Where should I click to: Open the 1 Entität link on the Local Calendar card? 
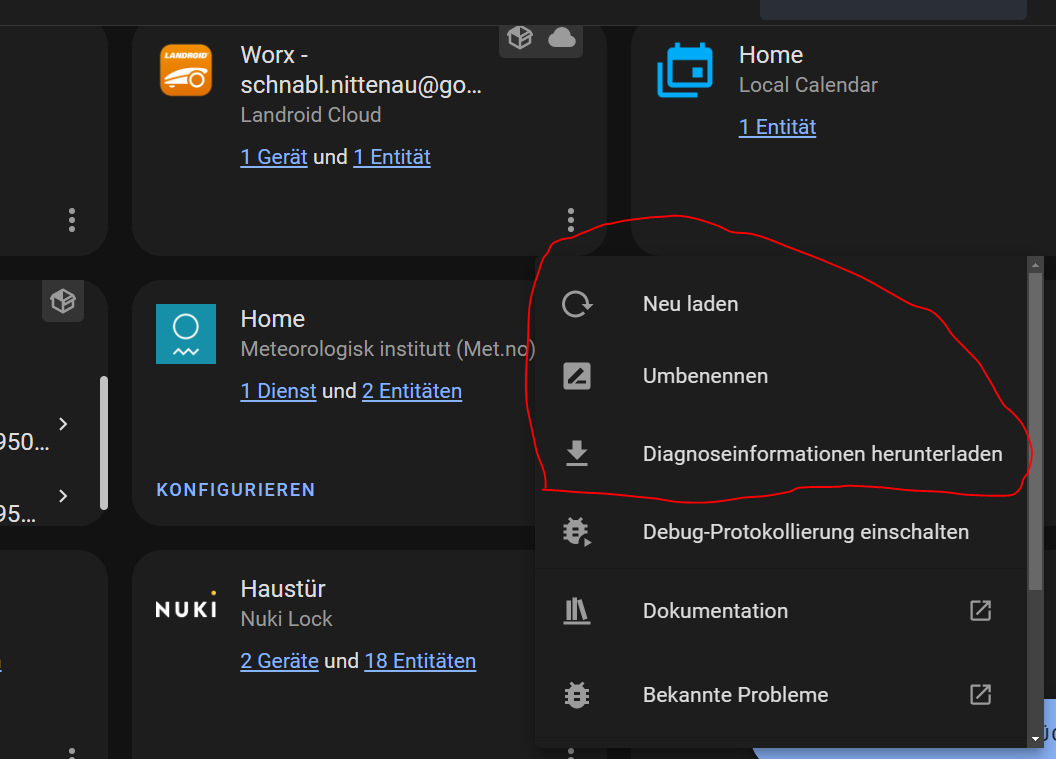pos(778,127)
